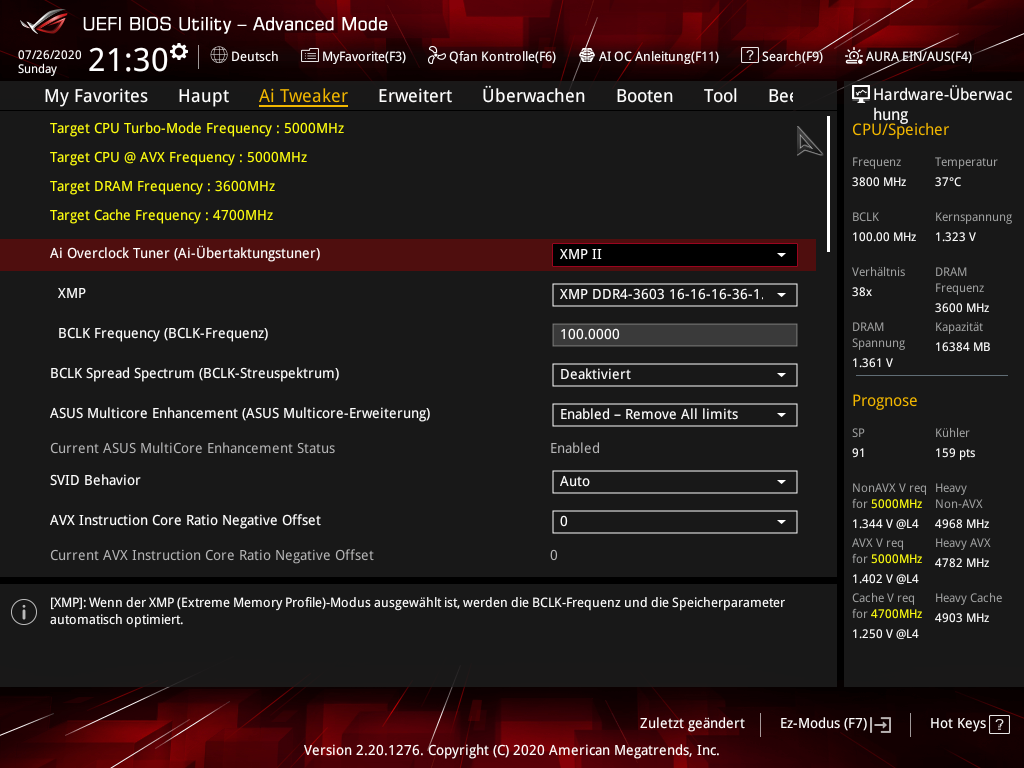The height and width of the screenshot is (768, 1024).
Task: Click Target DRAM Frequency : 3600MHz
Action: (x=163, y=186)
